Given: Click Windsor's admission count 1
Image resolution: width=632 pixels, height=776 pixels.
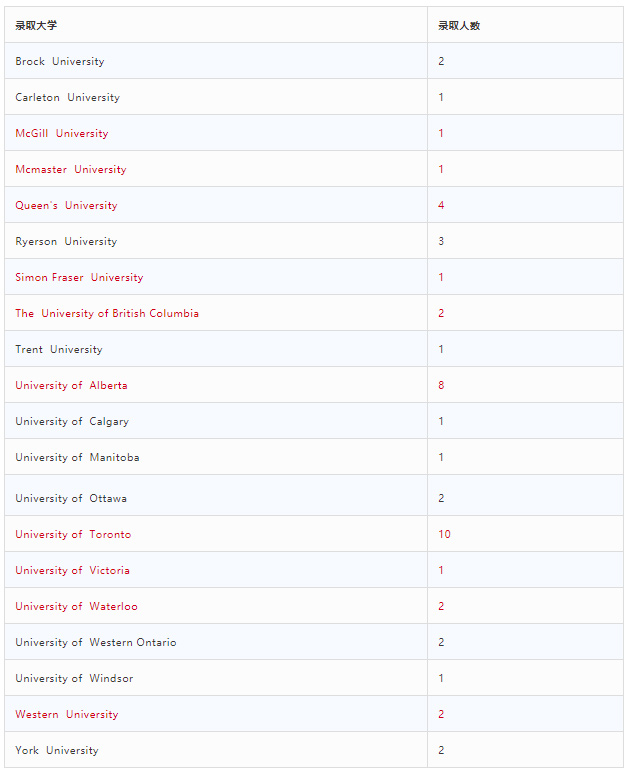Looking at the screenshot, I should (441, 678).
